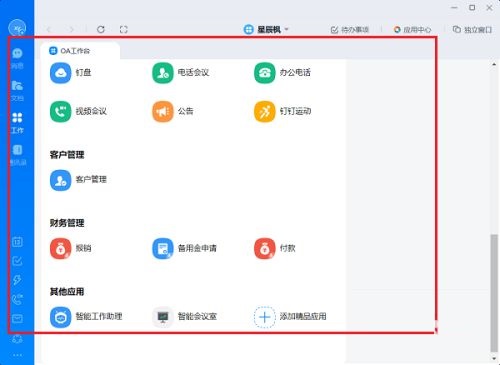Open the 钉钉运动 app

click(x=265, y=111)
